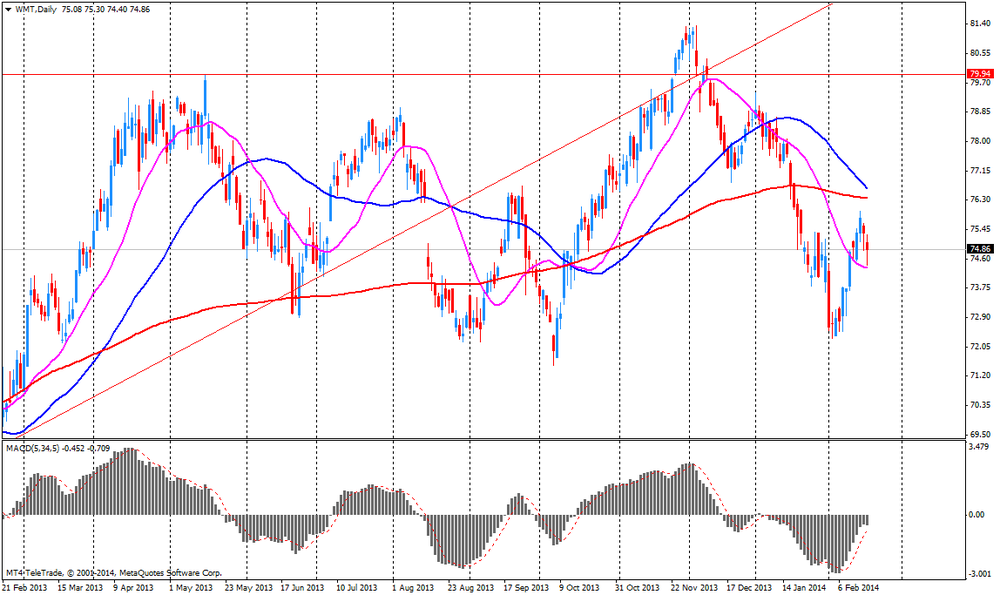Click the 3.479 MACD scale value

[978, 446]
